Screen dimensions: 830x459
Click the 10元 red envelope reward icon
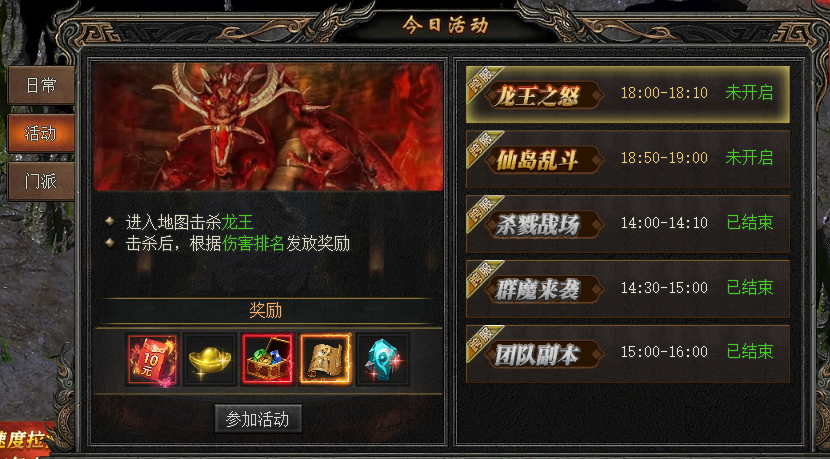point(152,359)
